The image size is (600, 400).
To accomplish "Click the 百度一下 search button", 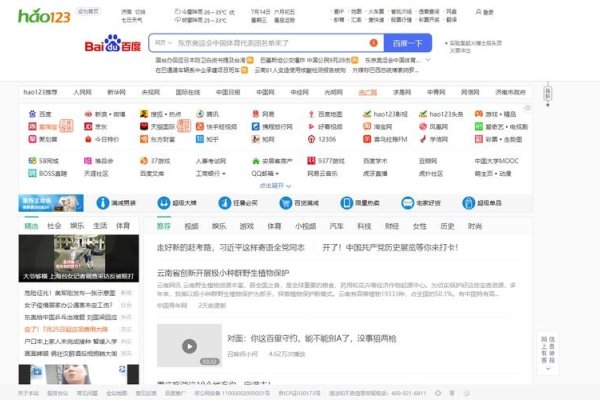I will [408, 43].
